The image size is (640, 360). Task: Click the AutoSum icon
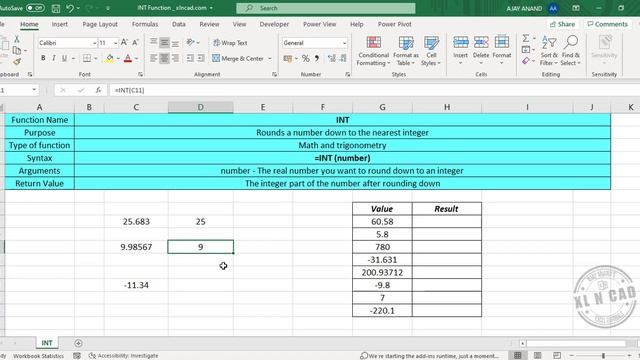[x=526, y=38]
